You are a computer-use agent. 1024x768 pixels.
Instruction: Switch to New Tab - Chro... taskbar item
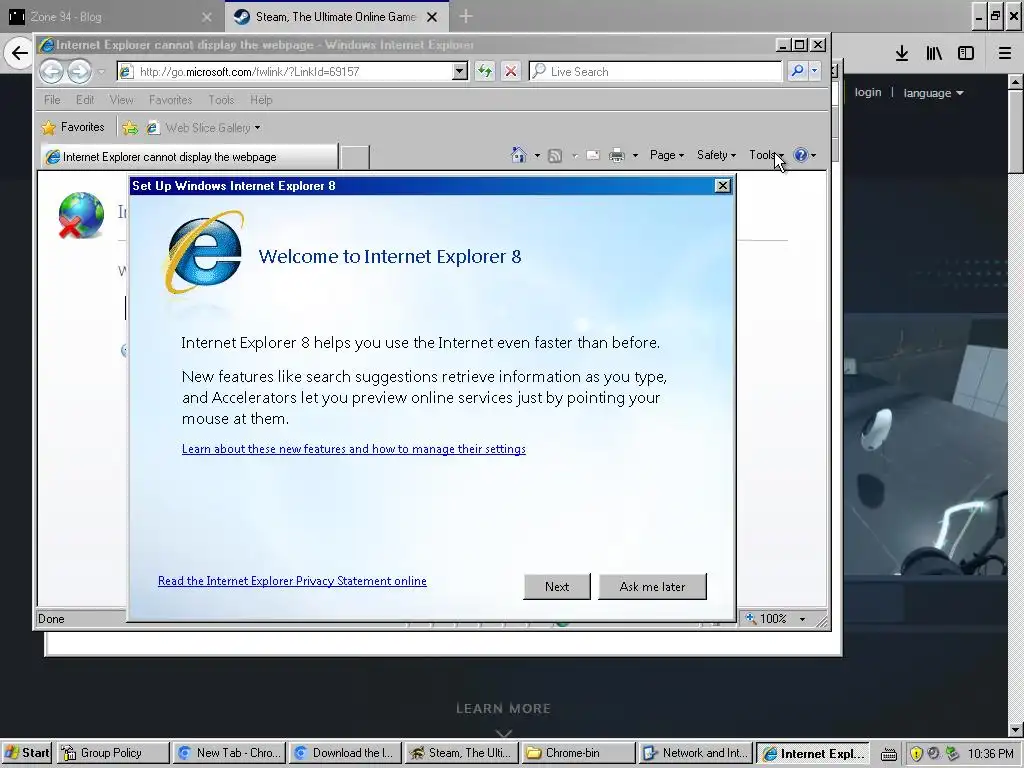tap(229, 753)
